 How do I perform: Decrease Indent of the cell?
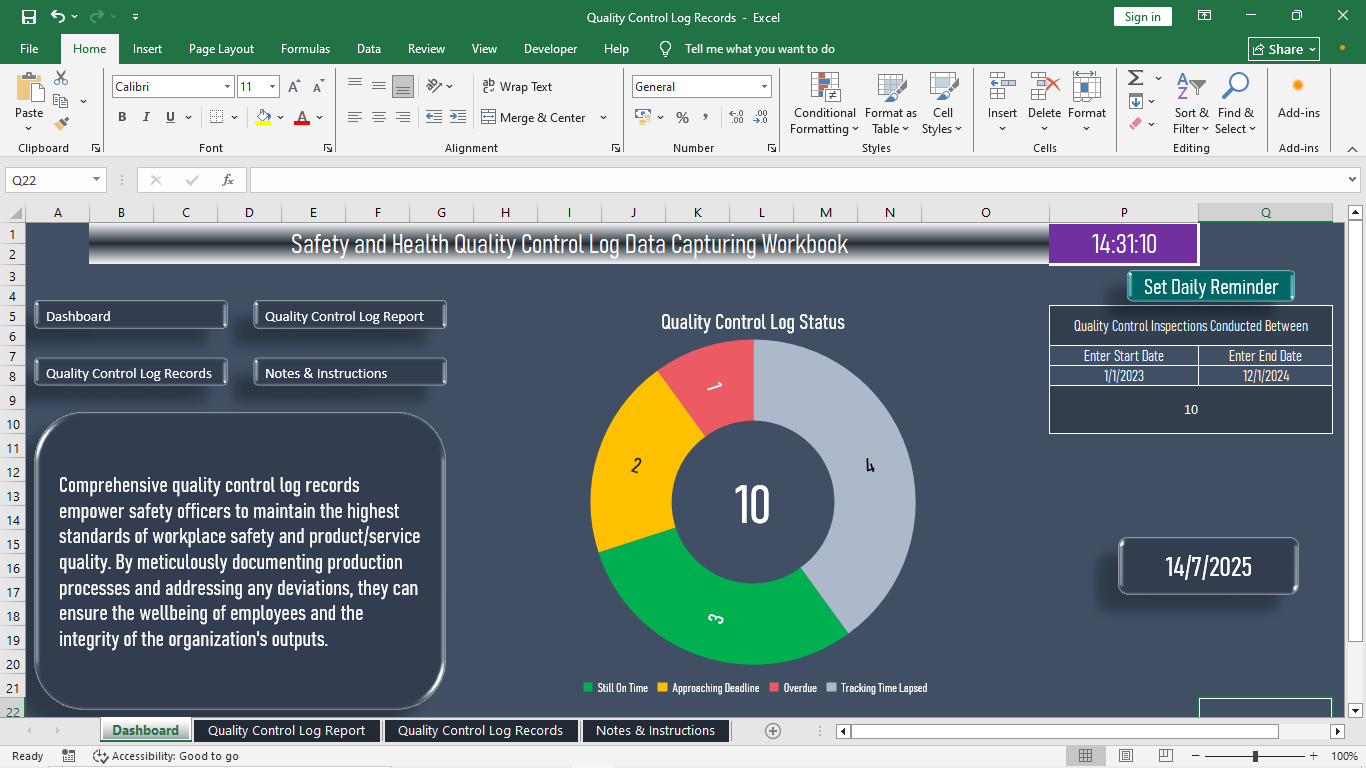(434, 117)
